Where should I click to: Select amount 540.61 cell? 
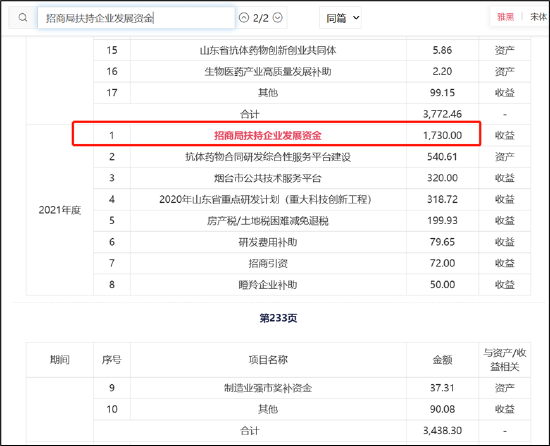(x=442, y=157)
